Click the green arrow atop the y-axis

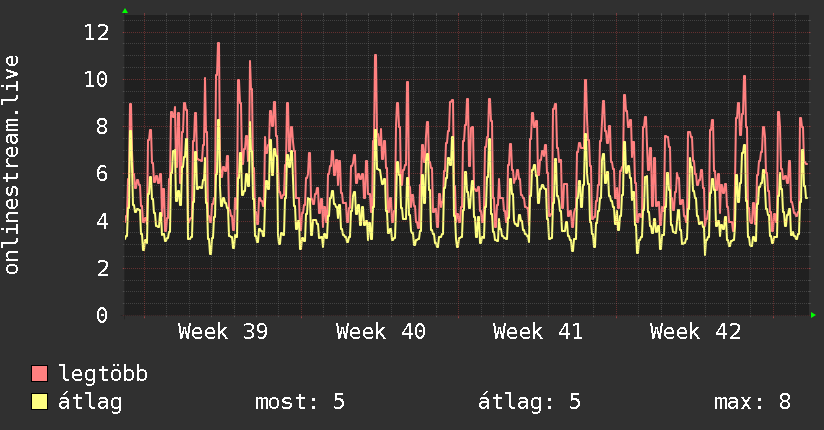click(x=125, y=11)
